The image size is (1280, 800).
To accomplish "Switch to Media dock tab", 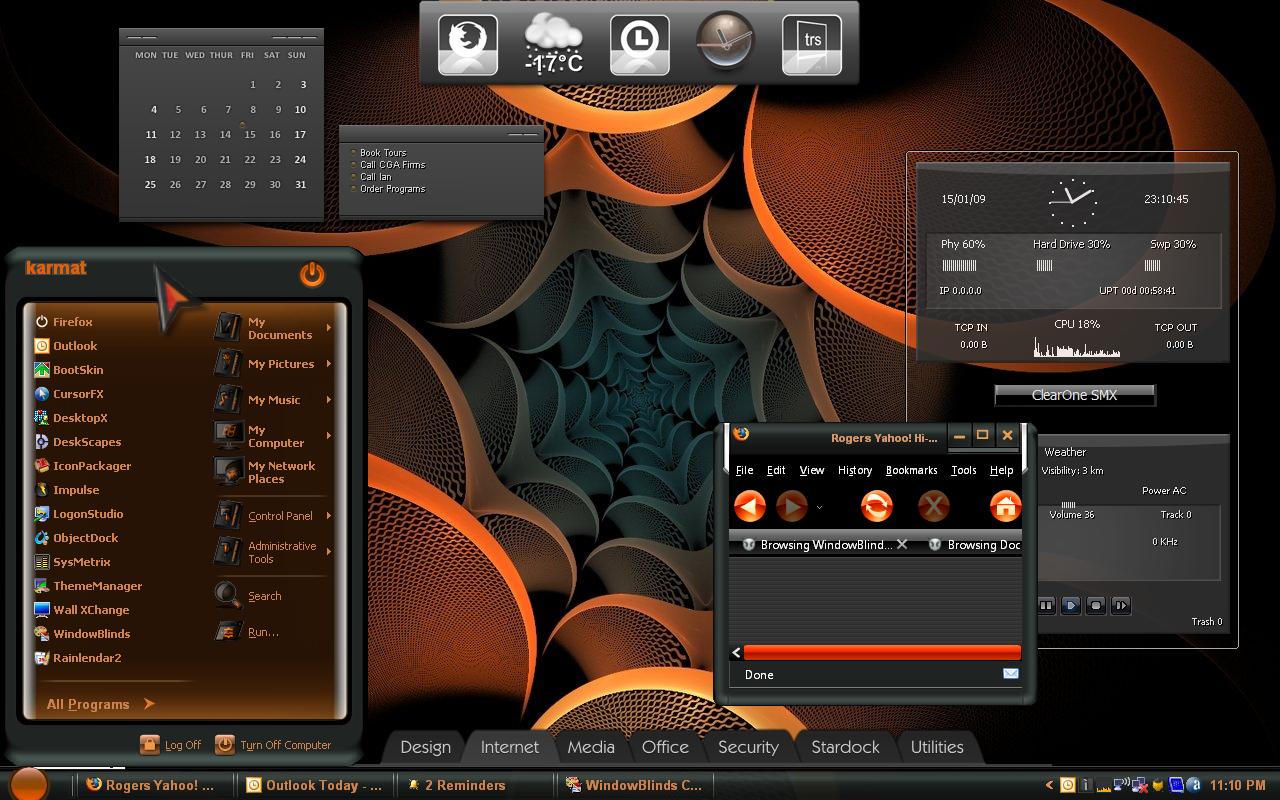I will click(x=591, y=747).
